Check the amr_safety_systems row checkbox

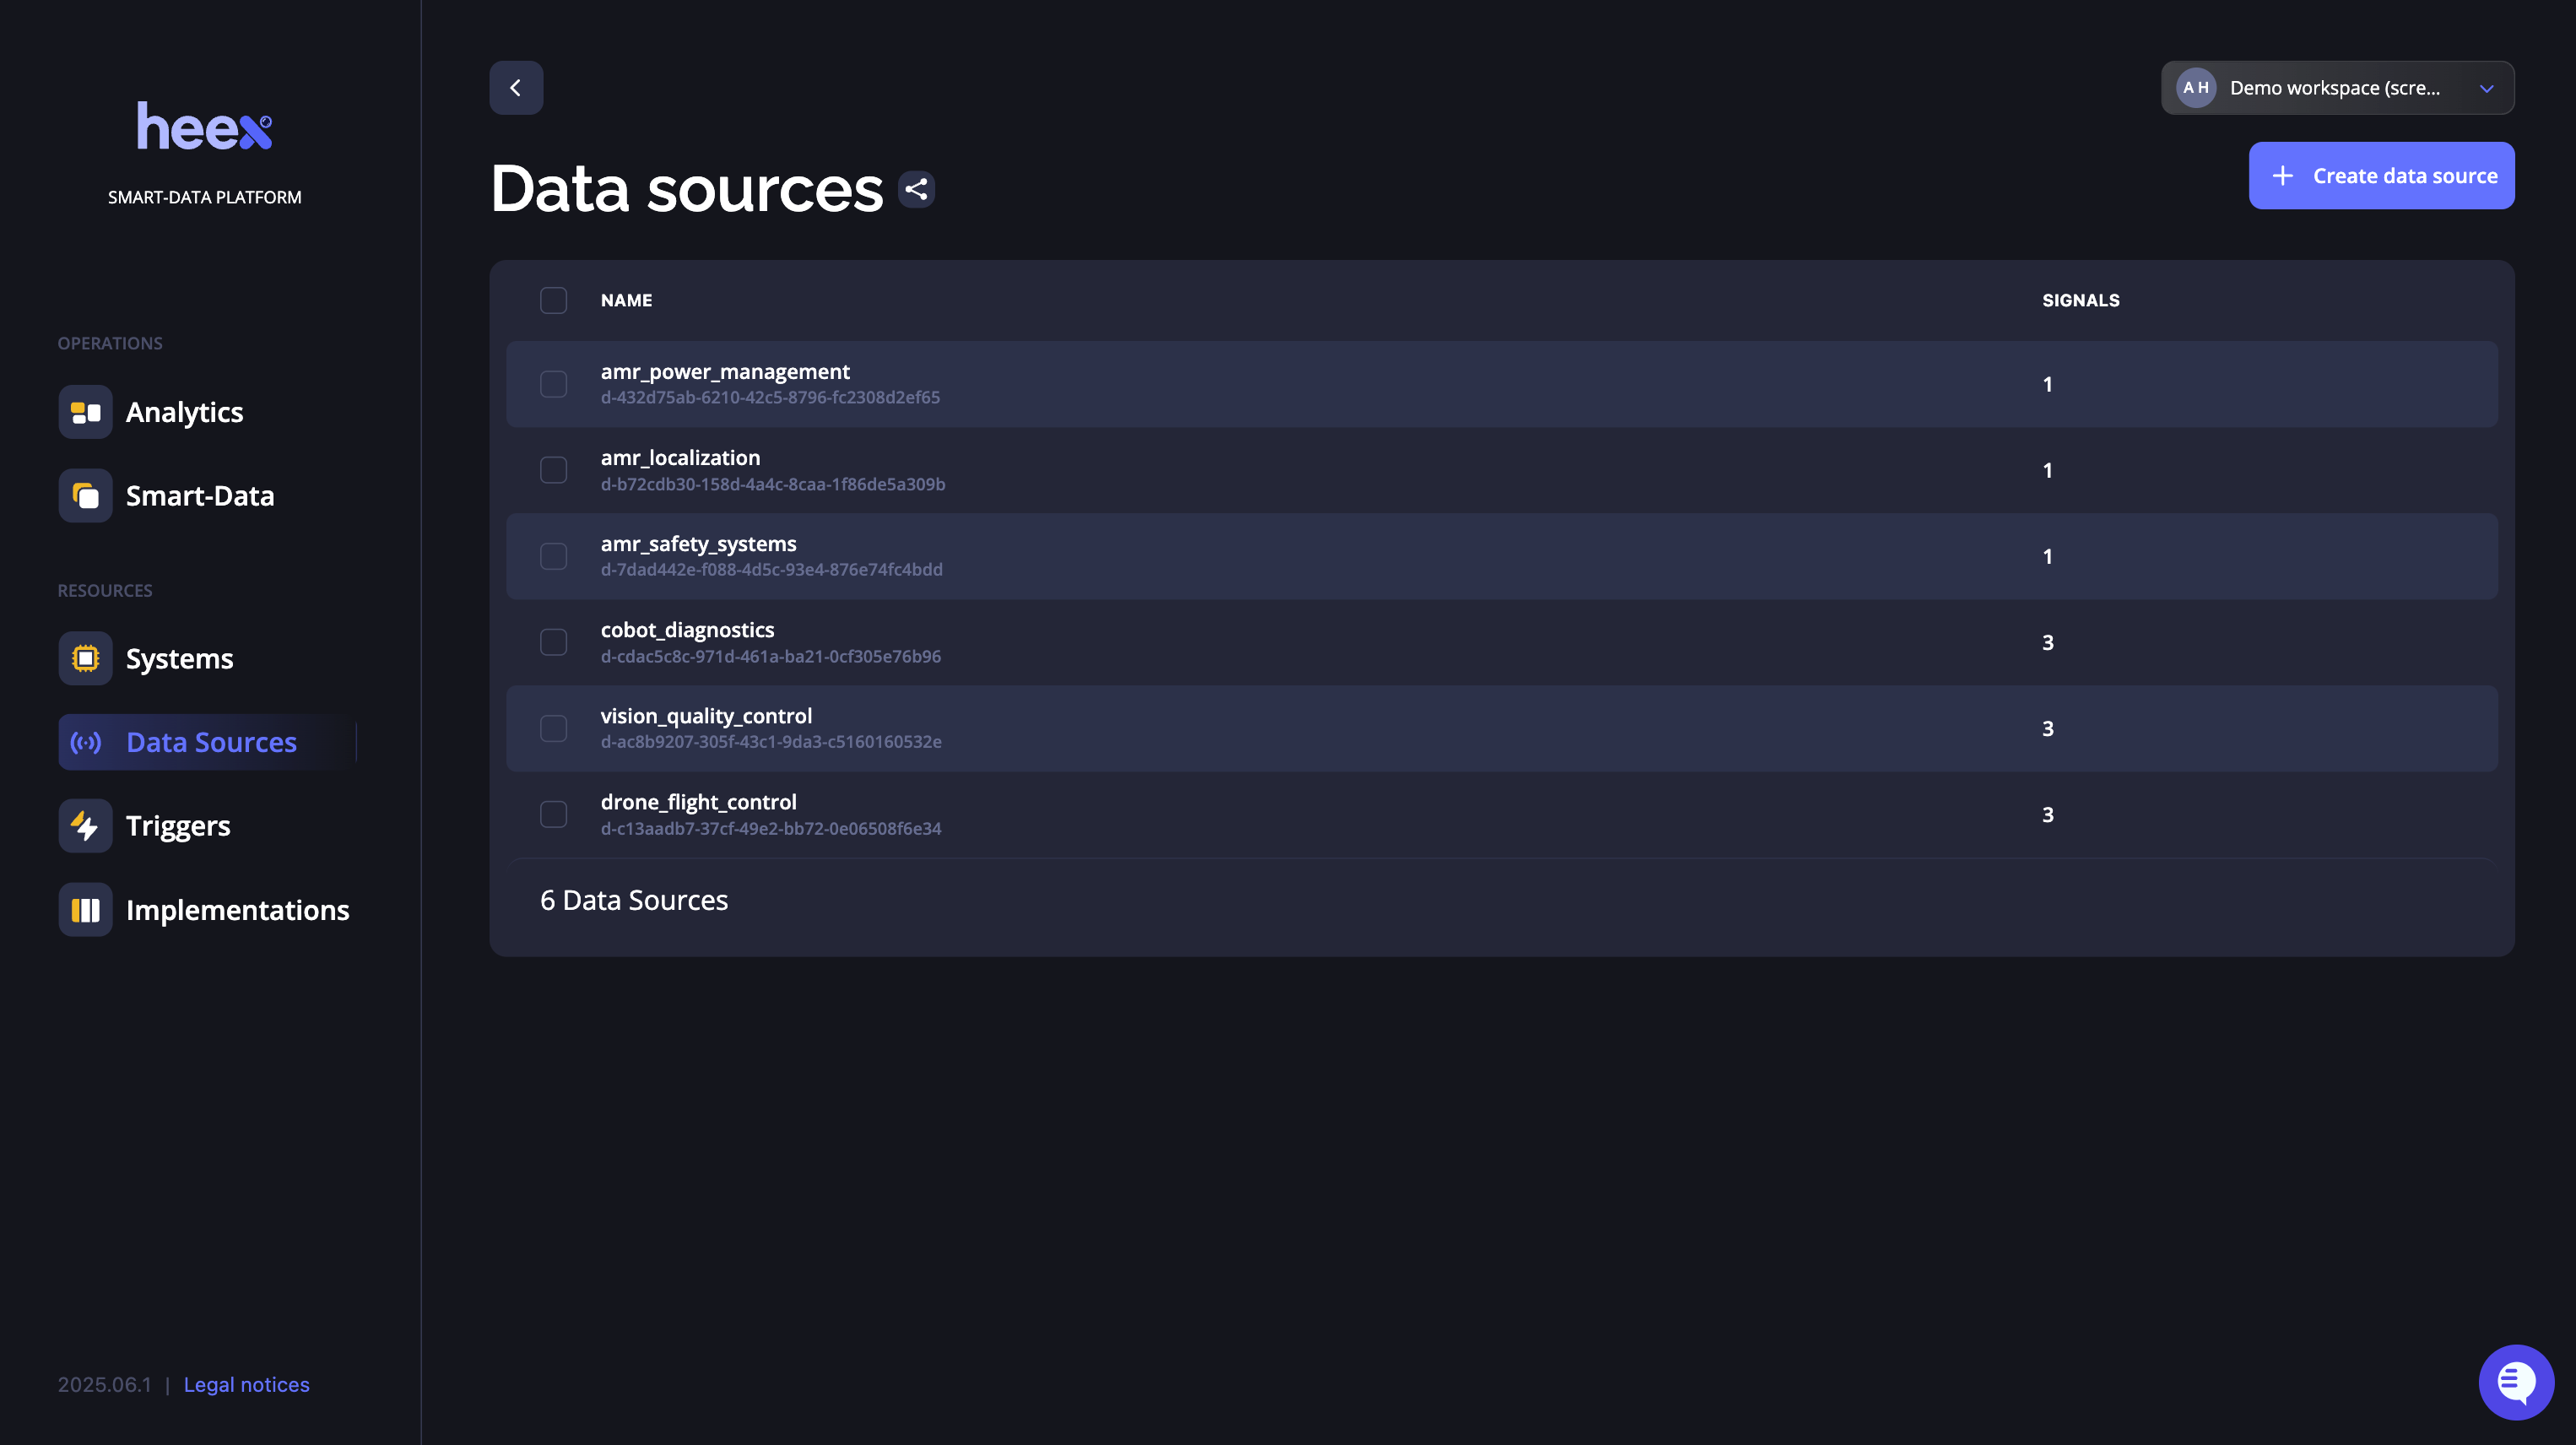tap(553, 556)
